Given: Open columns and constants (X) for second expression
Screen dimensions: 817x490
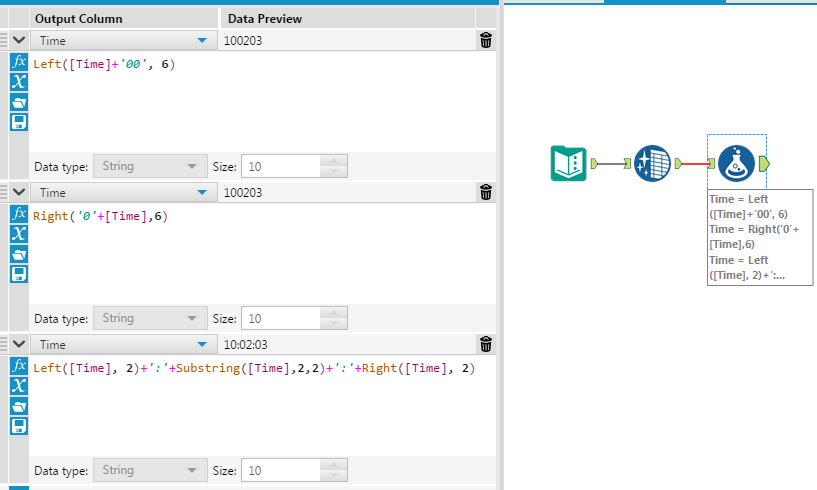Looking at the screenshot, I should [19, 234].
